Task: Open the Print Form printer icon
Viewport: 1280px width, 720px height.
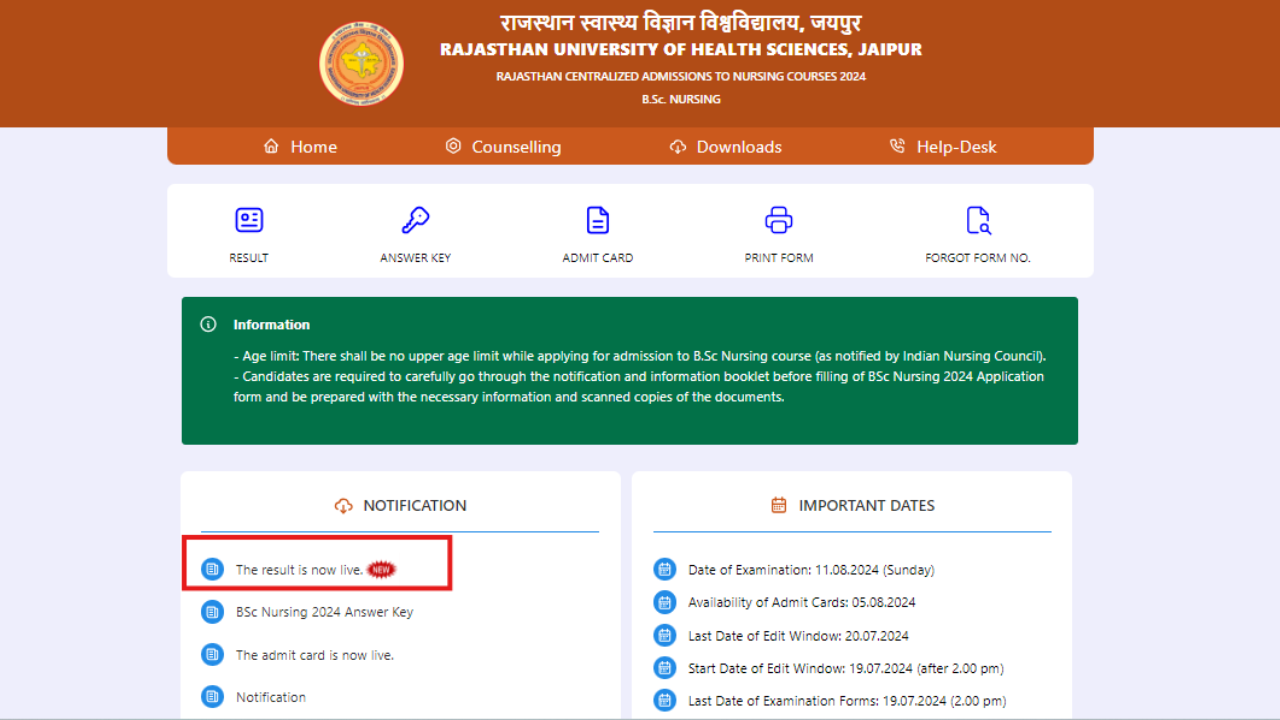Action: (x=779, y=220)
